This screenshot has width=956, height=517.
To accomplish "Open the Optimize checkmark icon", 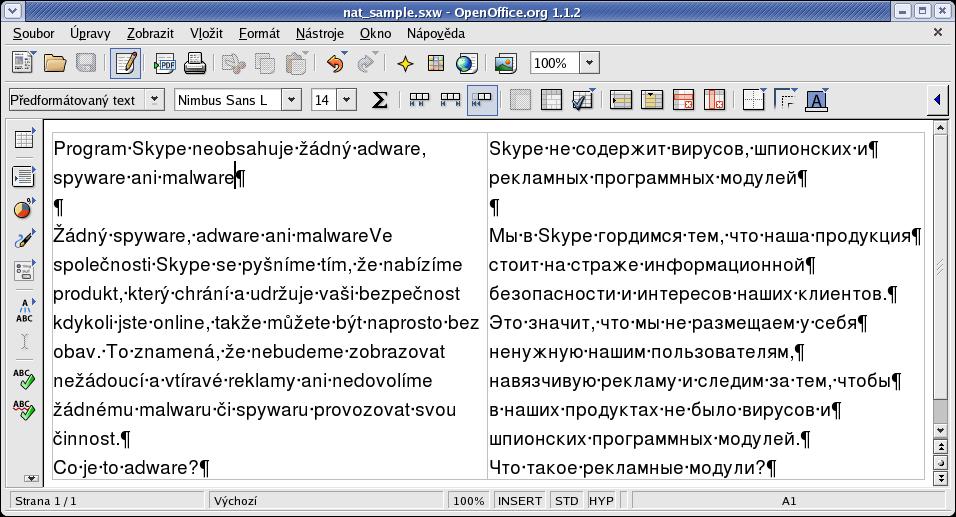I will (583, 100).
